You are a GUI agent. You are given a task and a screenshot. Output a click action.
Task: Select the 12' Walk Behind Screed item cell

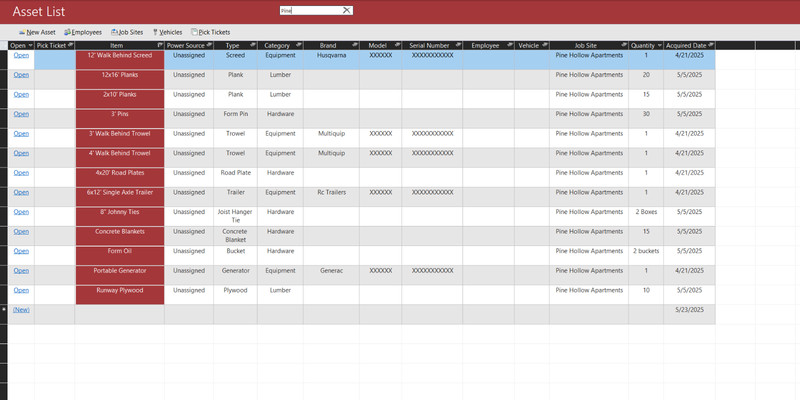[x=119, y=59]
